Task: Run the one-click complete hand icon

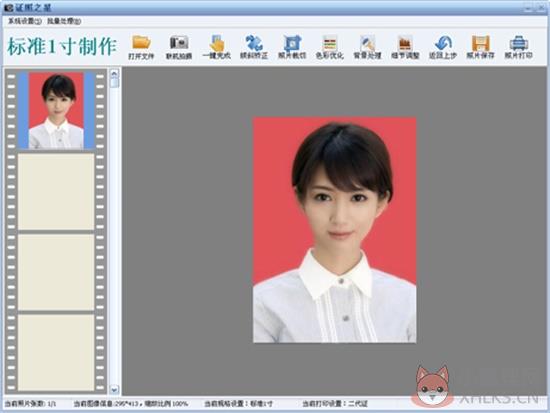Action: click(217, 43)
